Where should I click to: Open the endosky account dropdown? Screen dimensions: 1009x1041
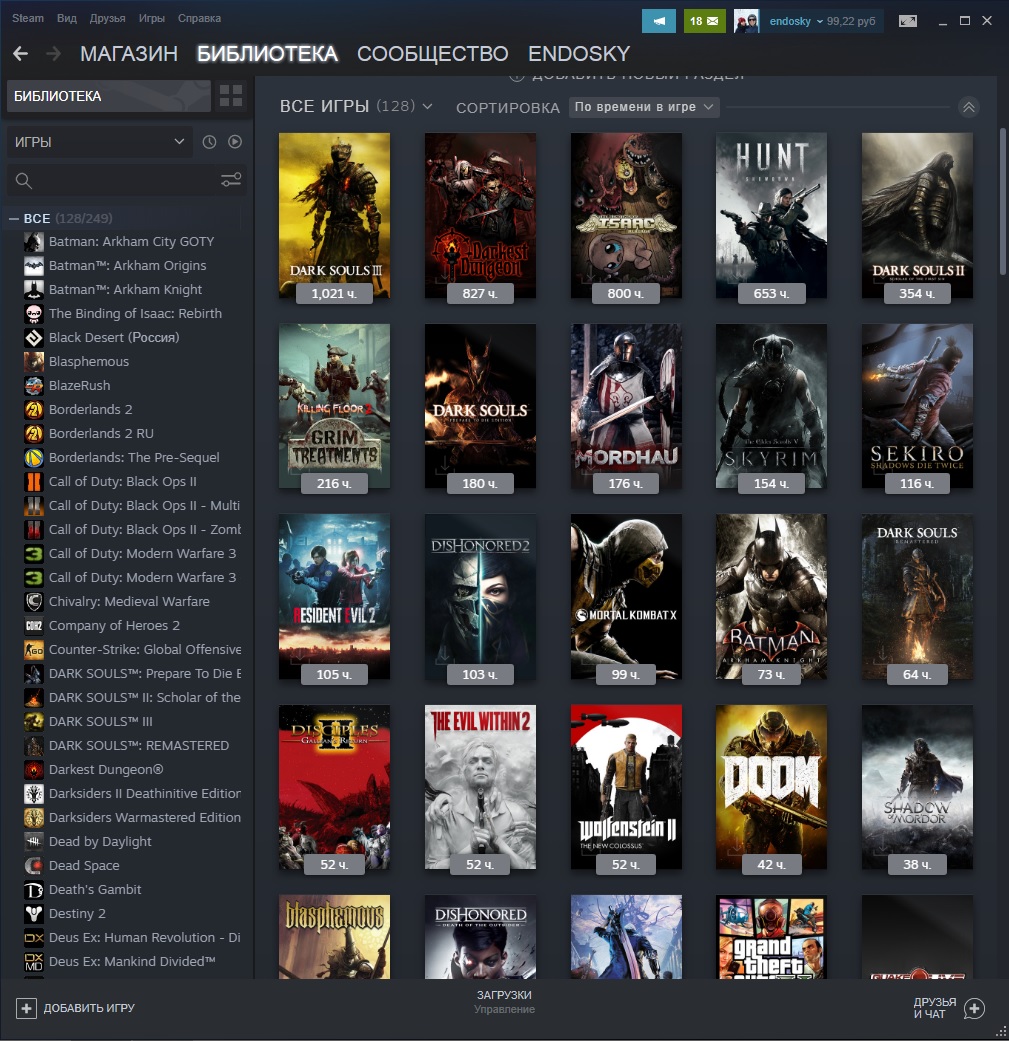796,21
